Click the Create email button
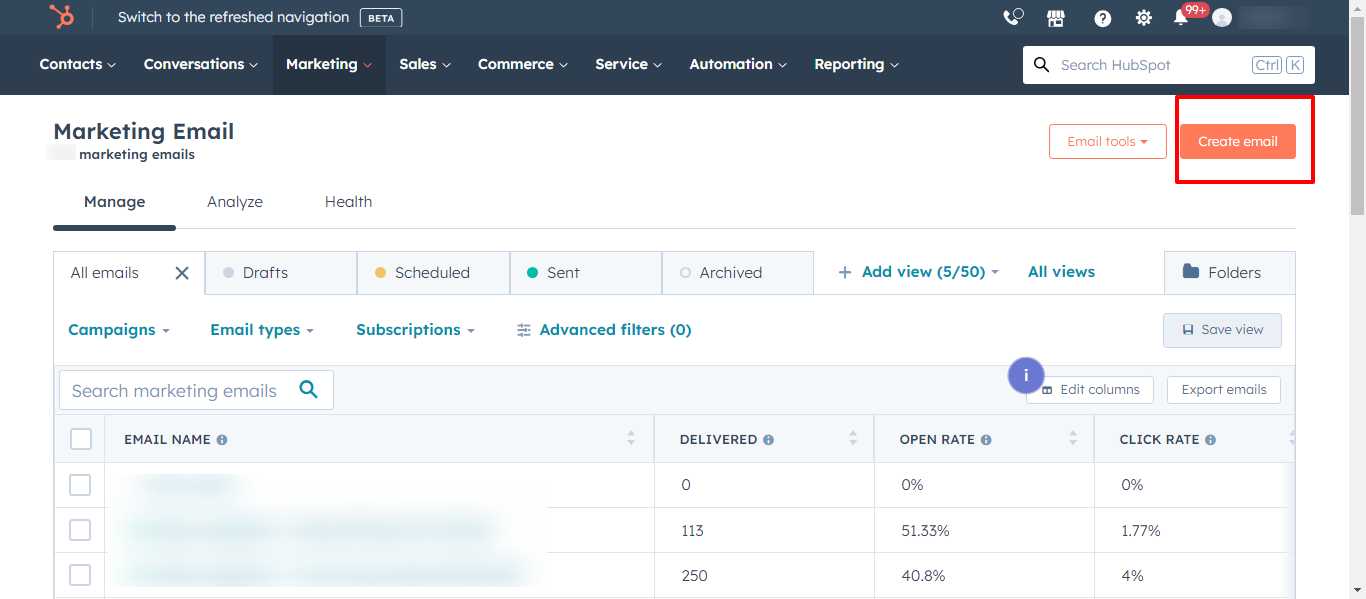Screen dimensions: 1366x599 tap(1238, 141)
